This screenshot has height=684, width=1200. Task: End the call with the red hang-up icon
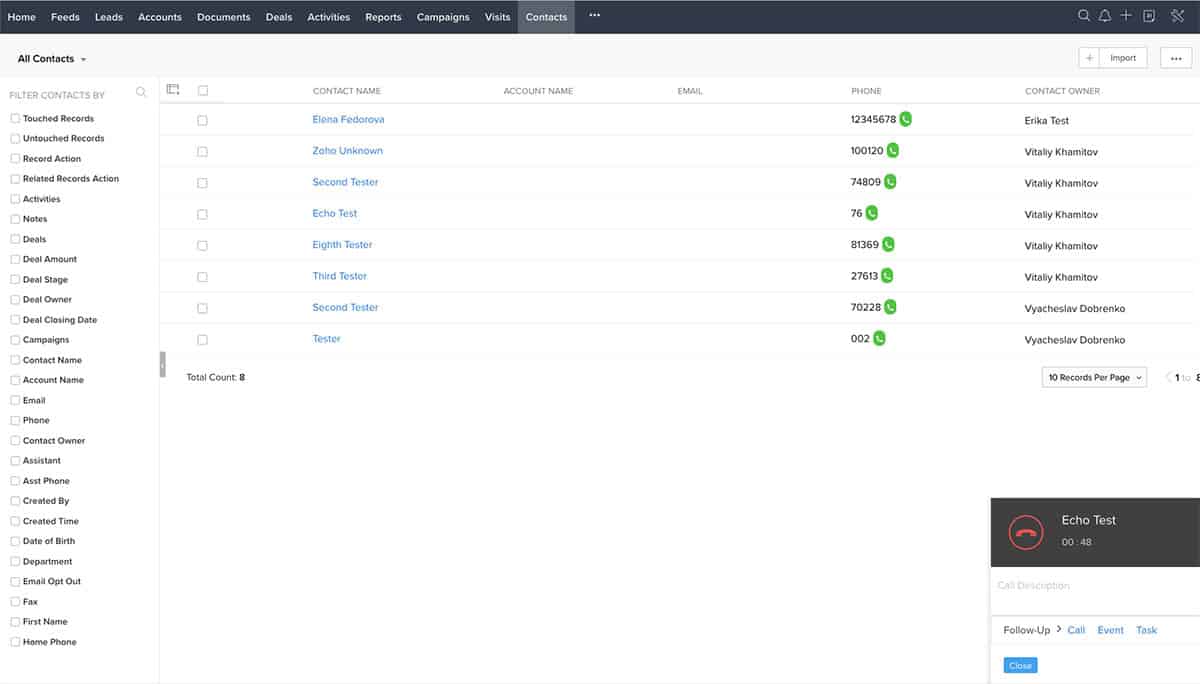click(1024, 532)
